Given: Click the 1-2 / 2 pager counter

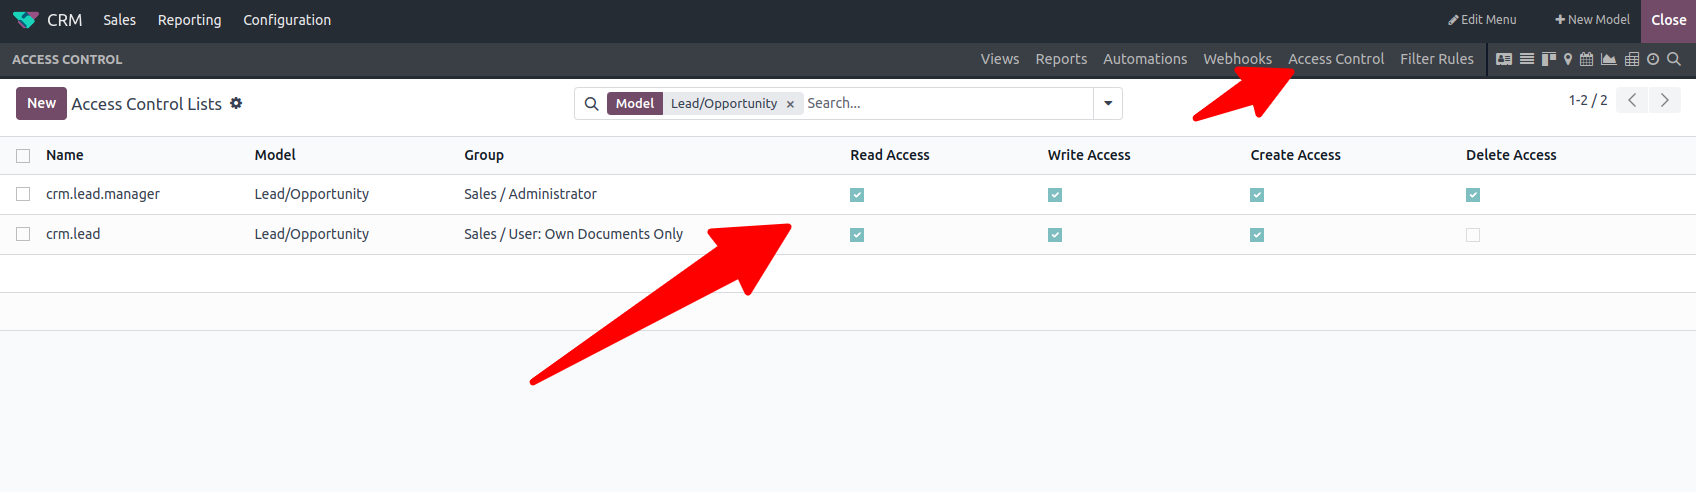Looking at the screenshot, I should point(1588,100).
